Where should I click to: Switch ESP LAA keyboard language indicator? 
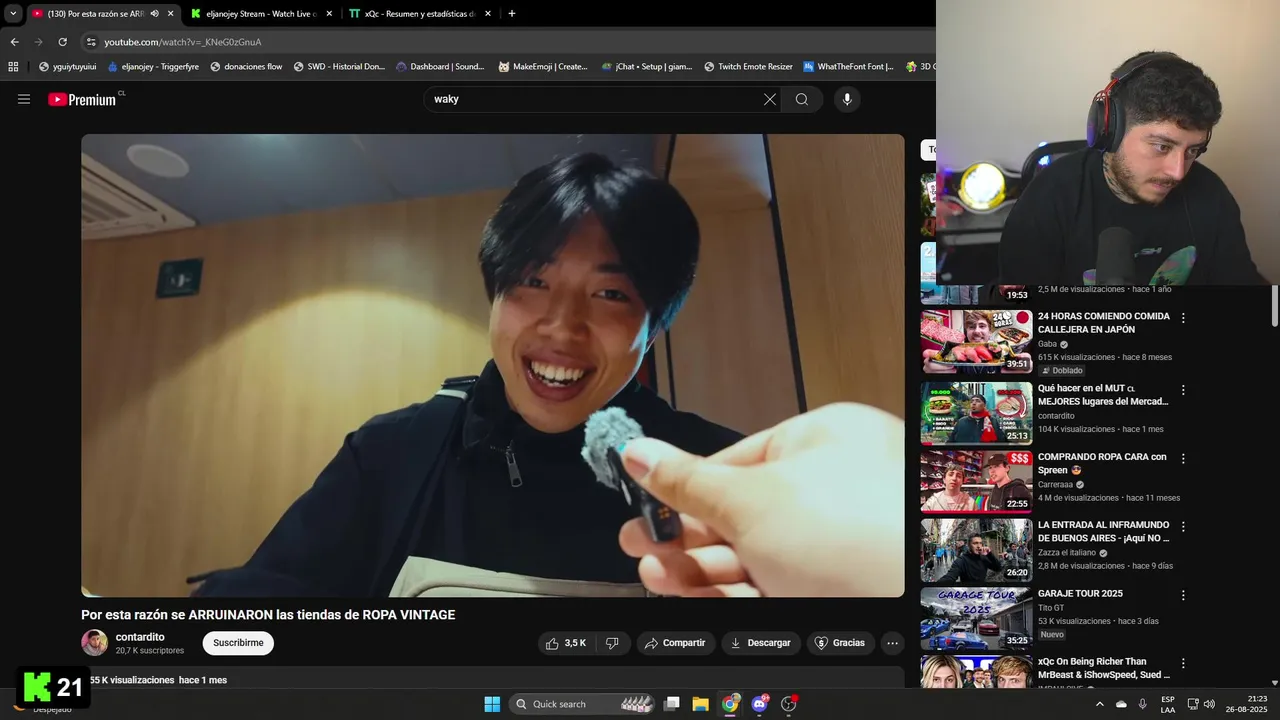pyautogui.click(x=1168, y=704)
